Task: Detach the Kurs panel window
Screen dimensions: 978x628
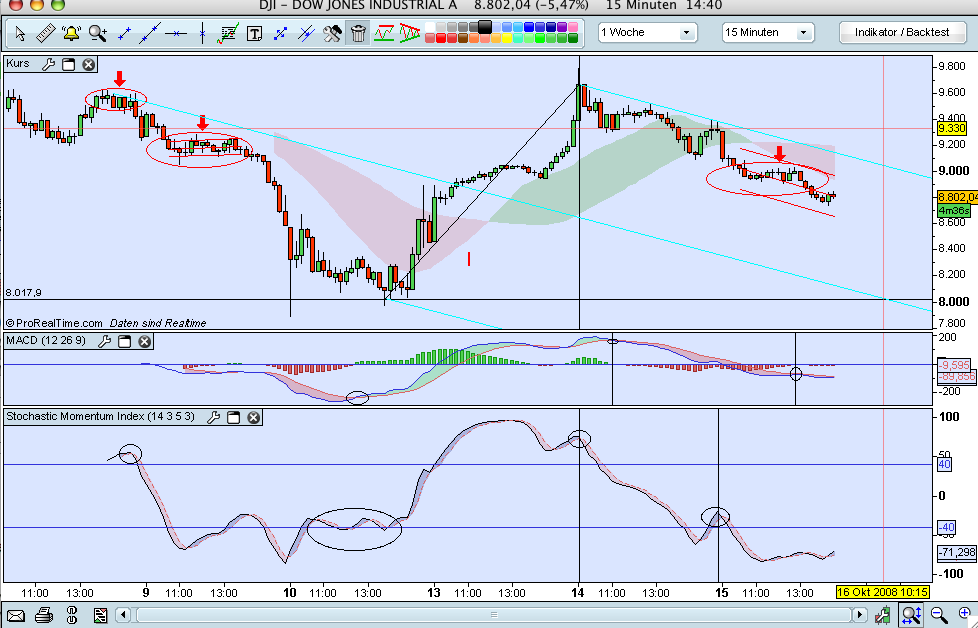Action: pyautogui.click(x=69, y=64)
